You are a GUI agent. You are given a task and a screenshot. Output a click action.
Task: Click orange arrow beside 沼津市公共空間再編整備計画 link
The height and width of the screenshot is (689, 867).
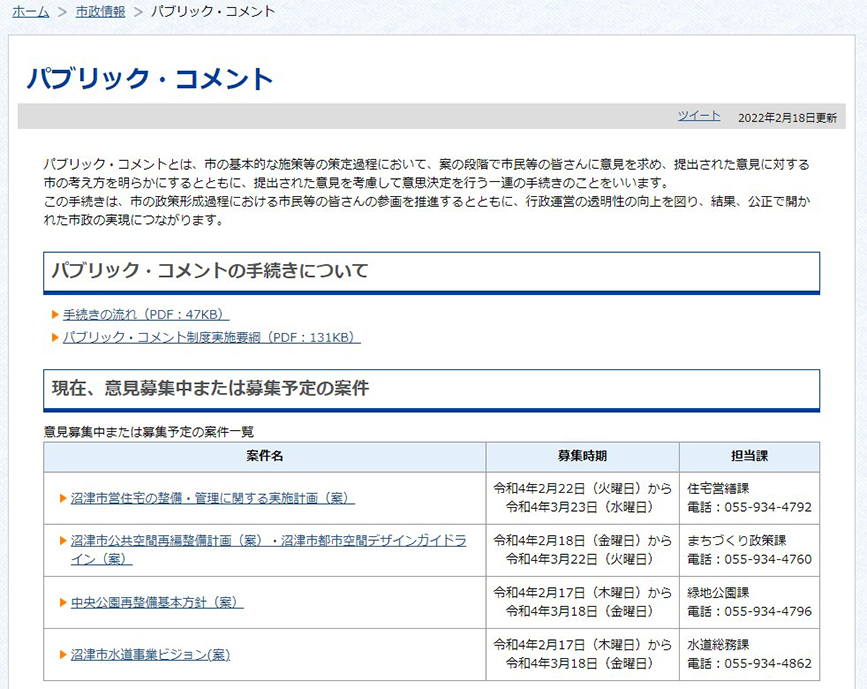point(63,541)
